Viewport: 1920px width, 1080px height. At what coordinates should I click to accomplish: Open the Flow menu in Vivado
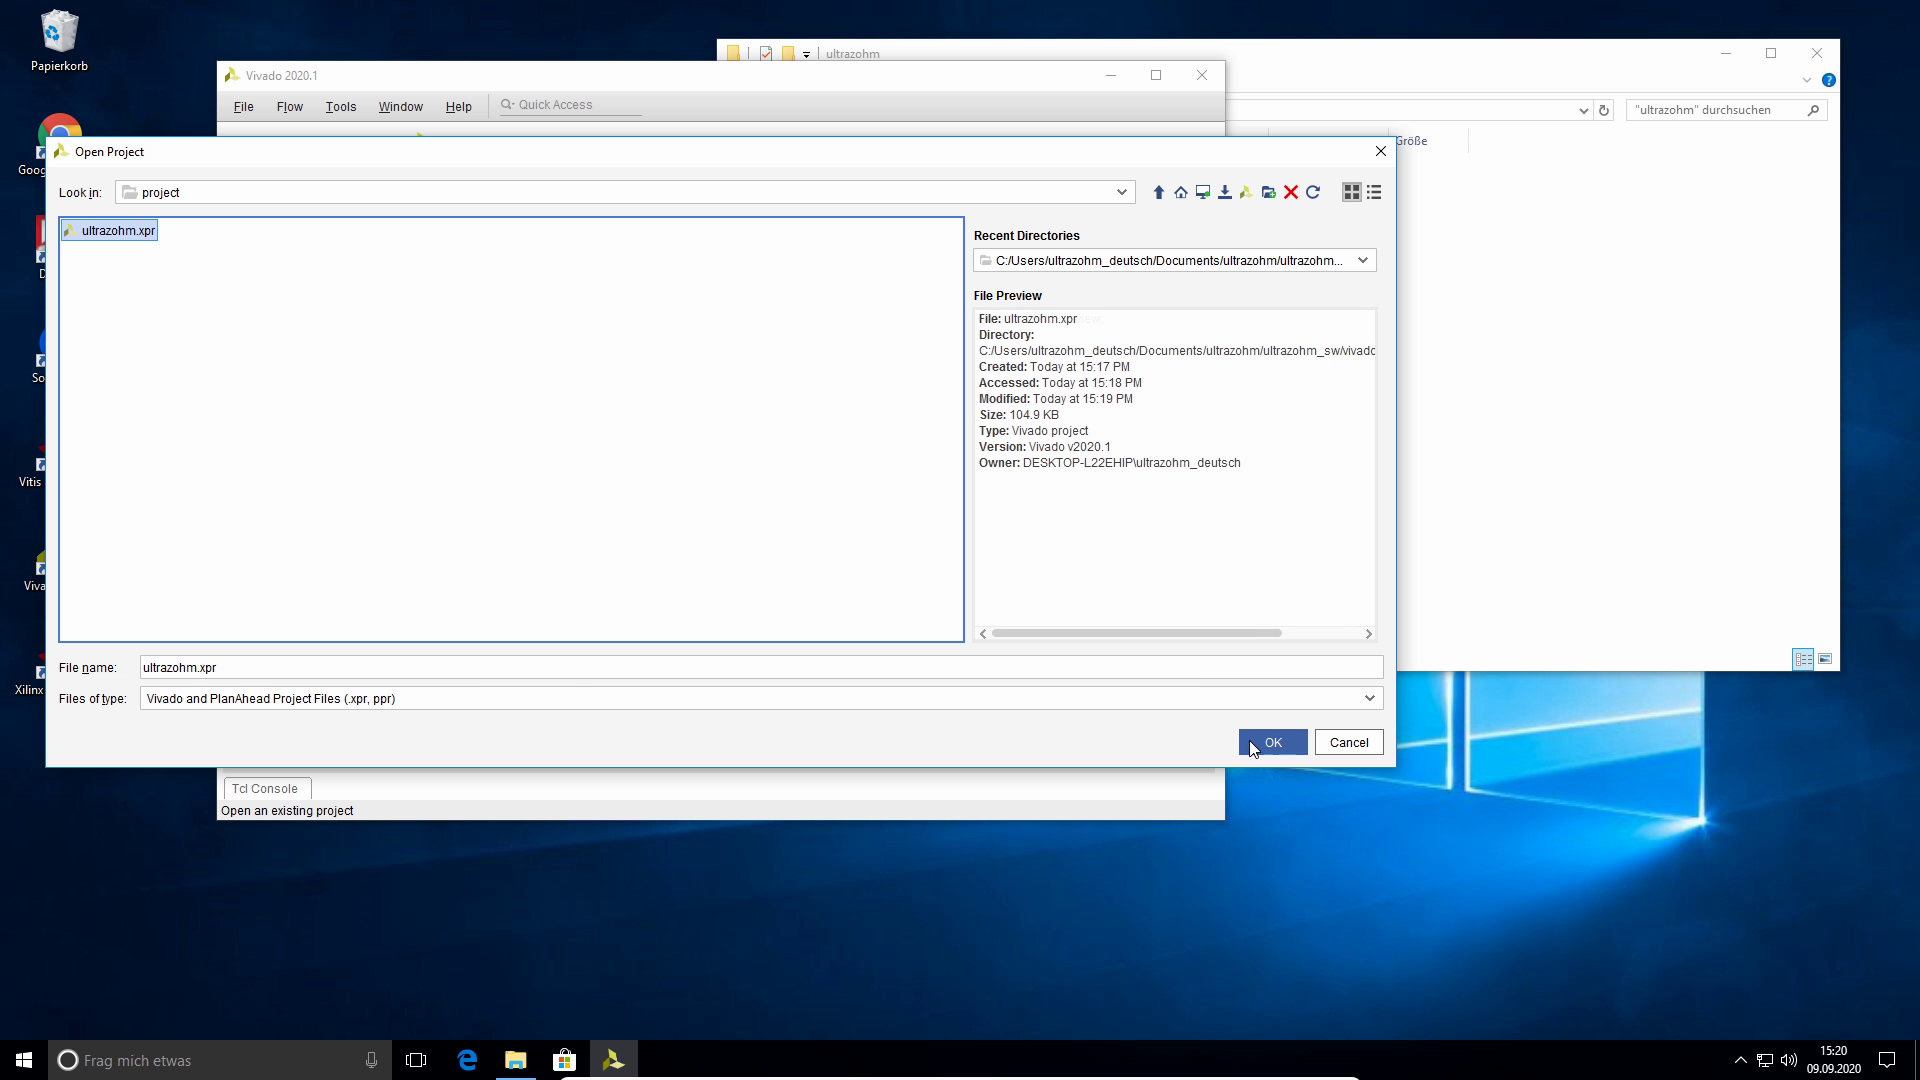[x=289, y=107]
